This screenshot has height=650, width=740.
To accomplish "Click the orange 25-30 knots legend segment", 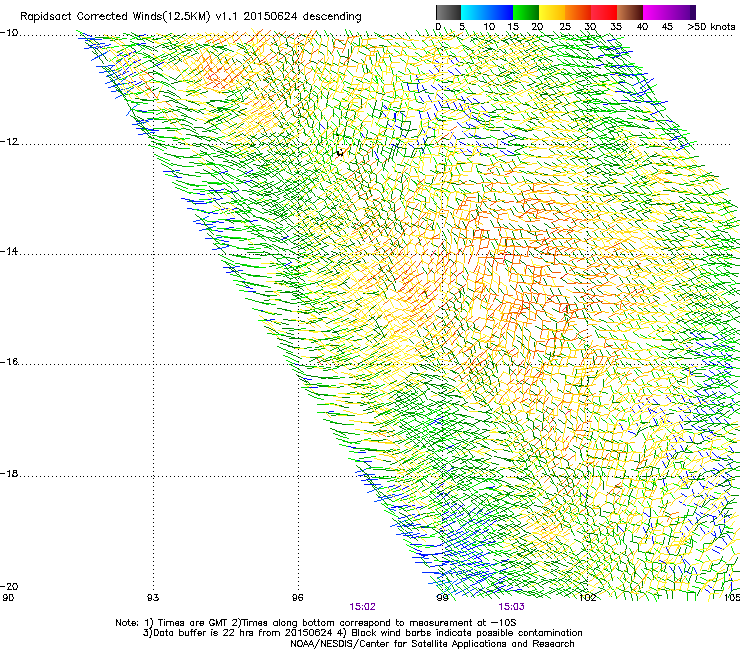I will pos(578,12).
